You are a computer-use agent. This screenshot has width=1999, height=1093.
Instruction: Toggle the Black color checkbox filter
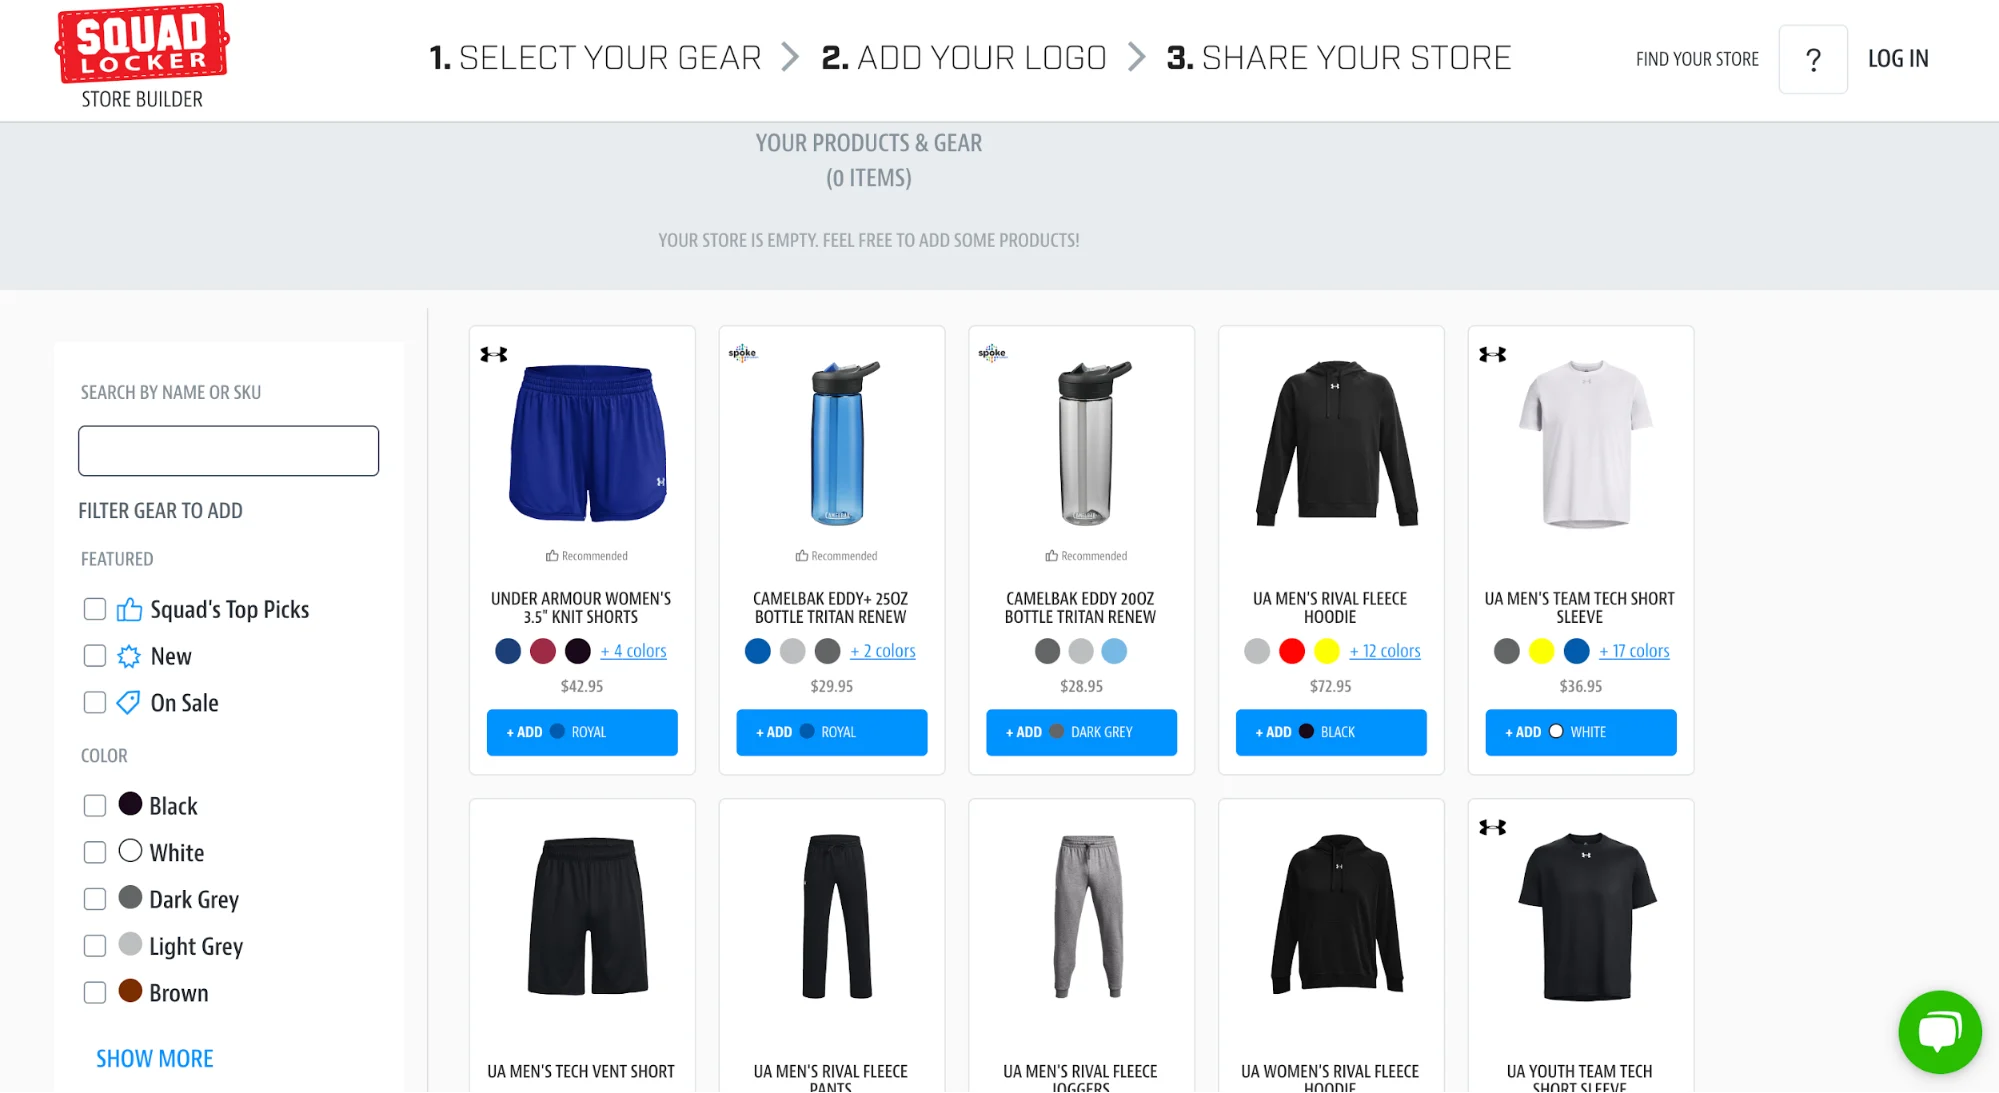tap(96, 804)
